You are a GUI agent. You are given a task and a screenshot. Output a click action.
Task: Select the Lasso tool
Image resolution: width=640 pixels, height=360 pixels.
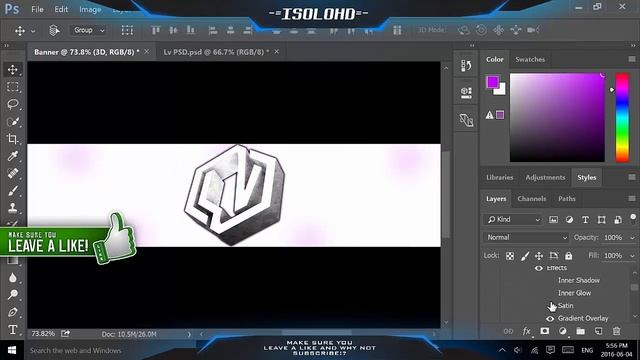tap(13, 104)
